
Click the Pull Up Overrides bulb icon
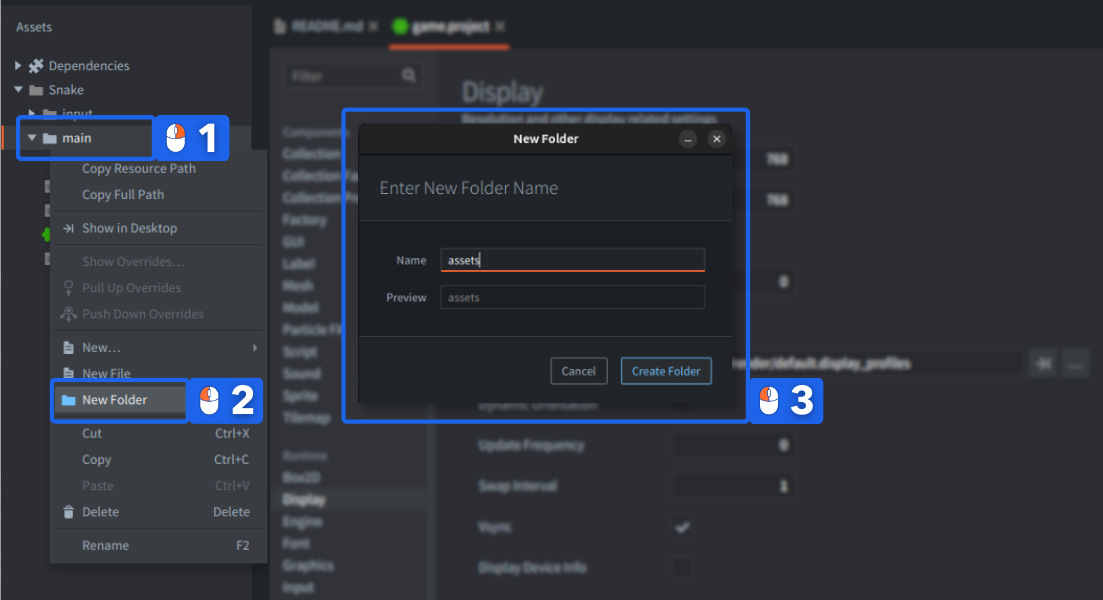[x=66, y=287]
